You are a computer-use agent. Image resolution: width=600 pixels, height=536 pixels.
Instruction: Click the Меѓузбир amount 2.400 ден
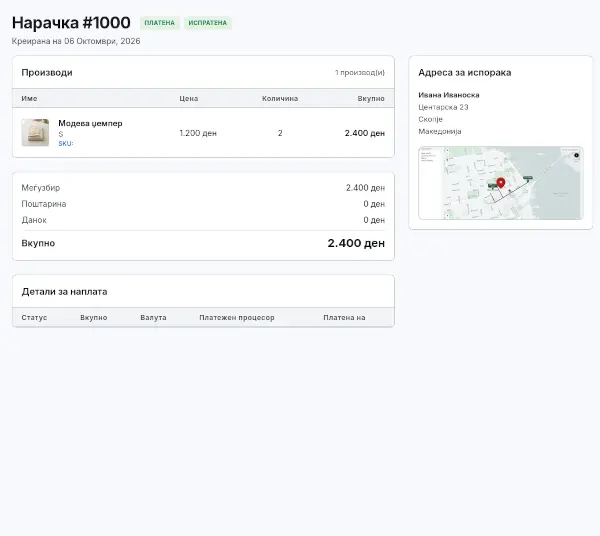click(x=365, y=187)
